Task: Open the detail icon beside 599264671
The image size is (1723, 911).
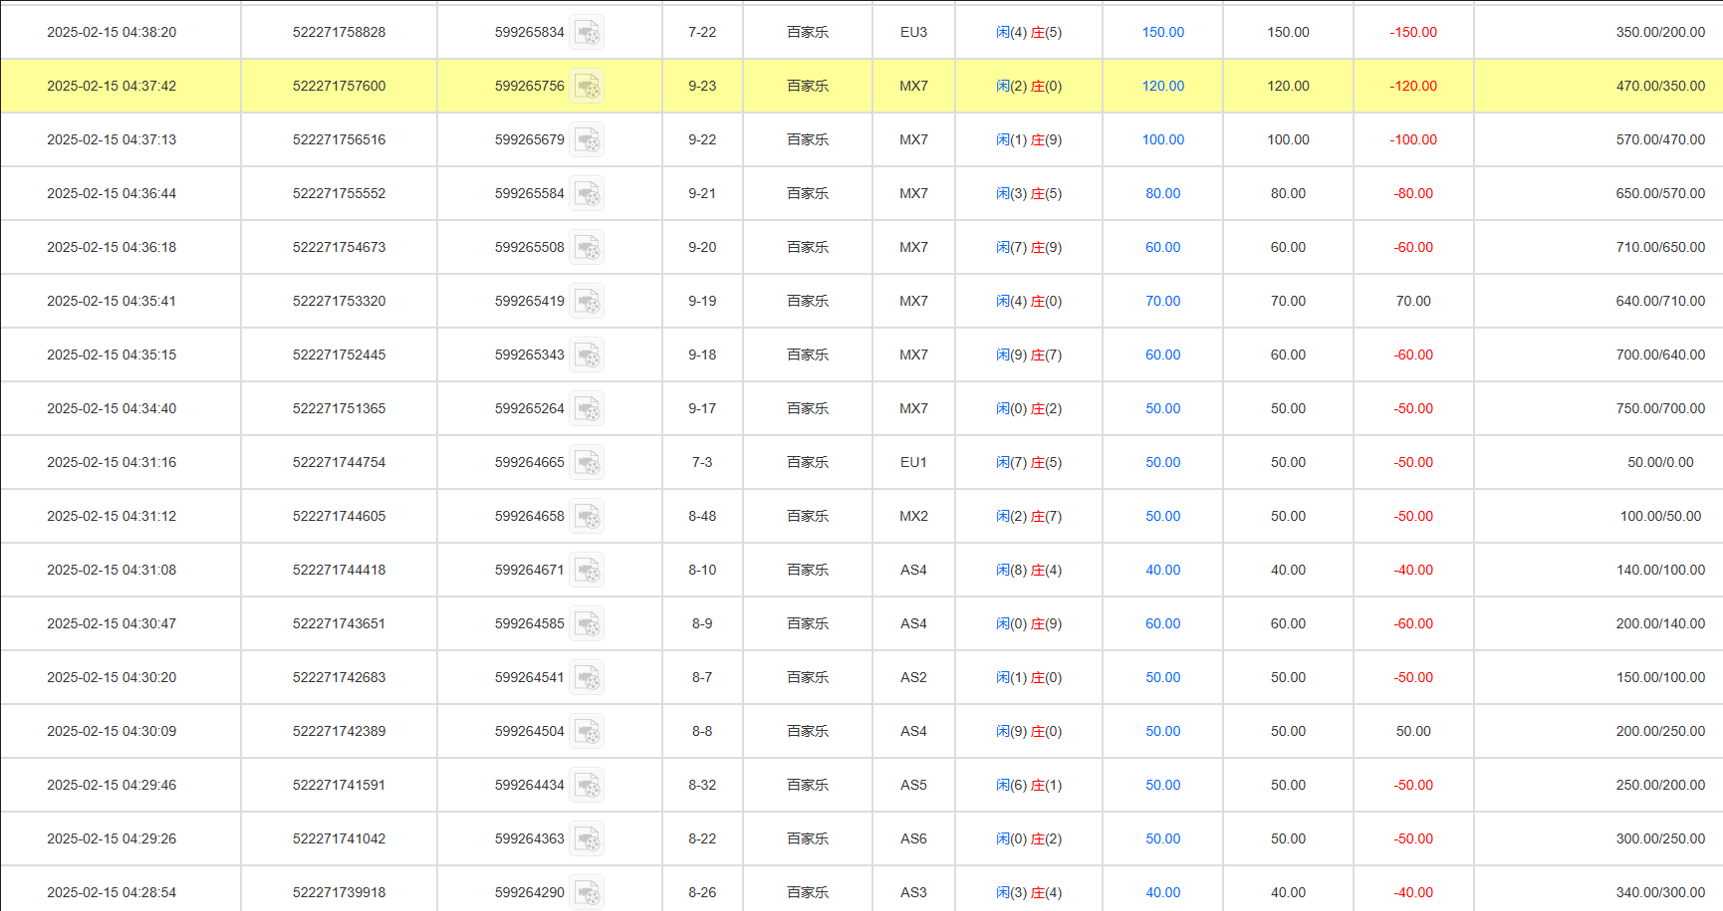Action: 587,571
